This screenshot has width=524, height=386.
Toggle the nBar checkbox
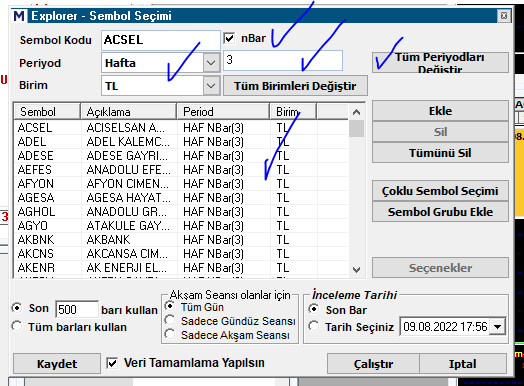click(x=229, y=38)
